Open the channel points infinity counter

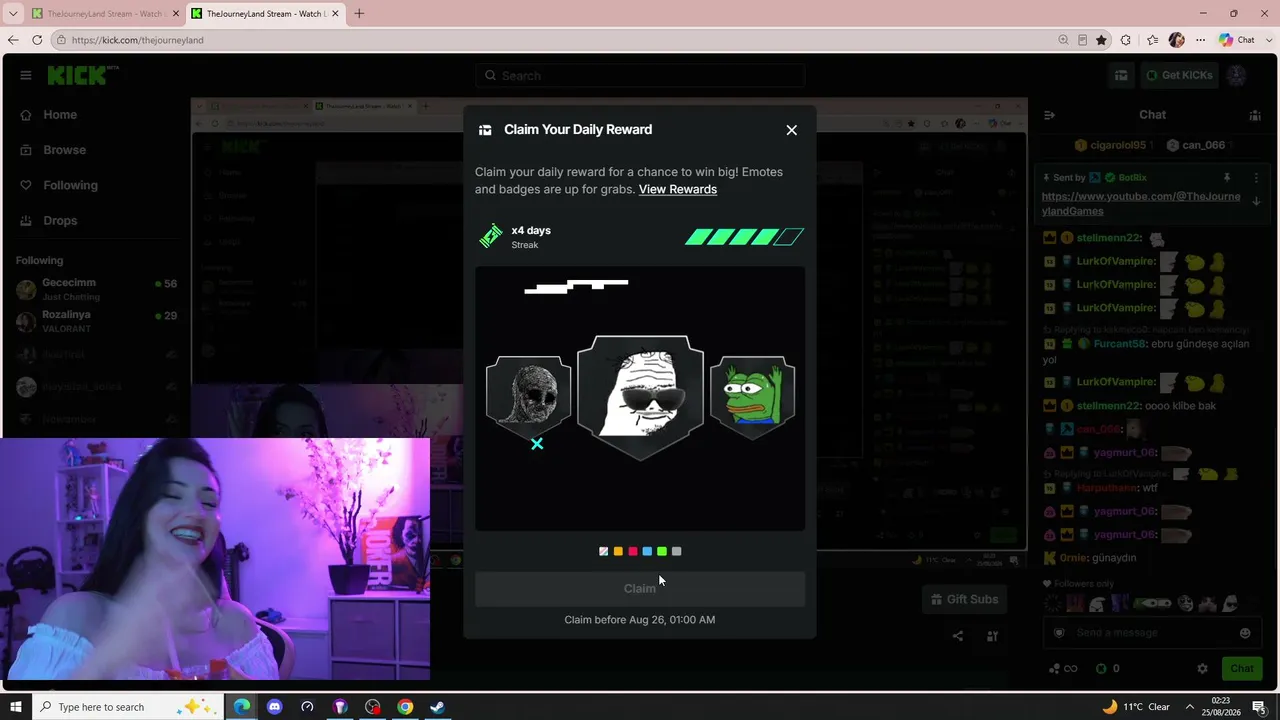1063,668
